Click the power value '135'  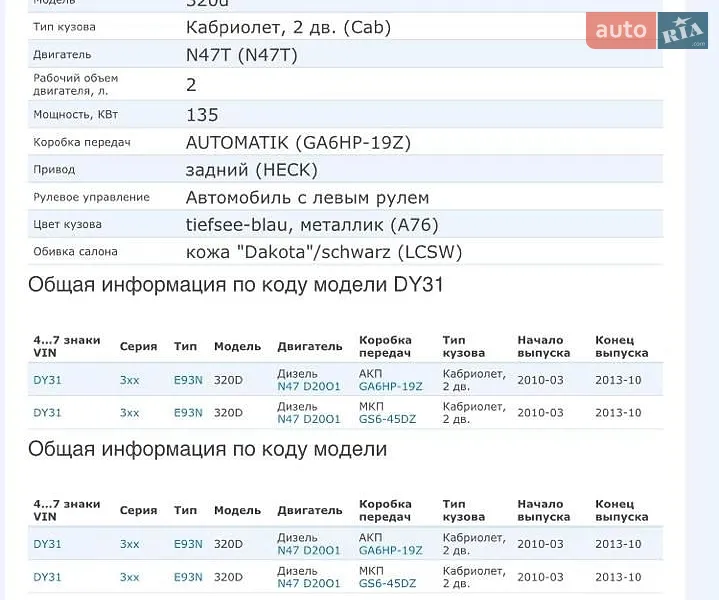[x=202, y=115]
